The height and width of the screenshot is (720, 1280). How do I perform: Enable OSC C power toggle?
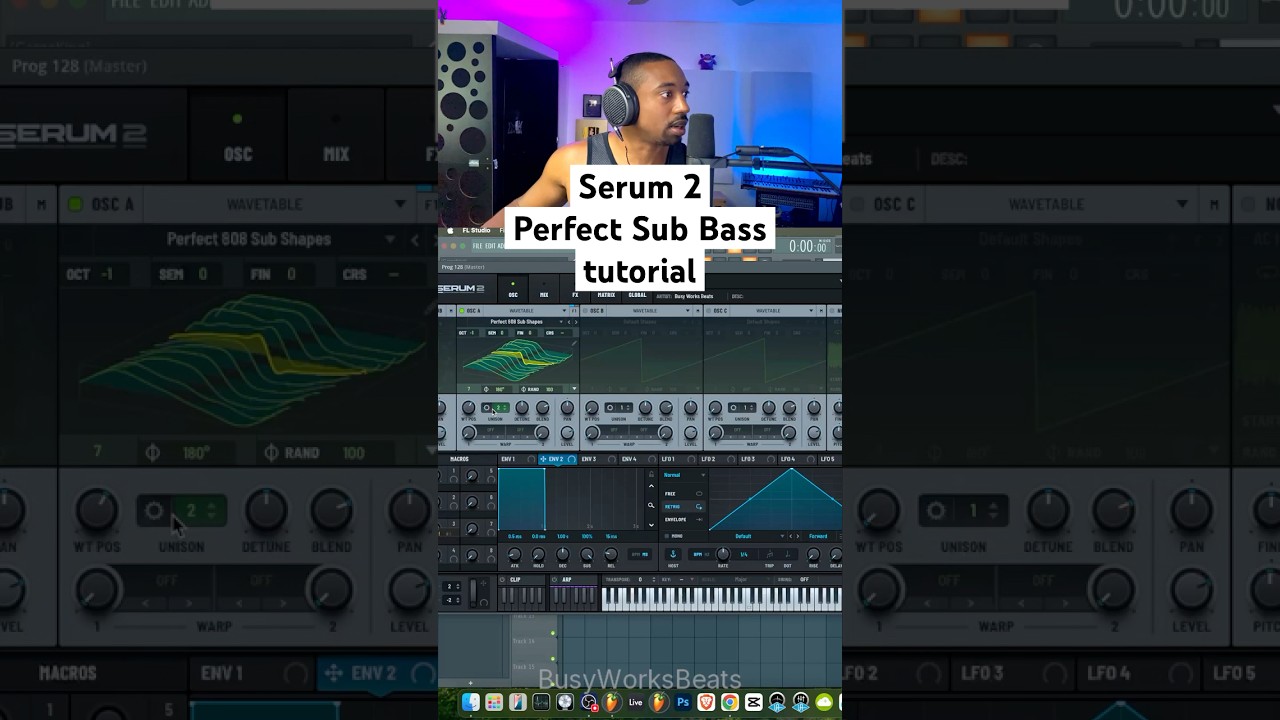(x=708, y=311)
